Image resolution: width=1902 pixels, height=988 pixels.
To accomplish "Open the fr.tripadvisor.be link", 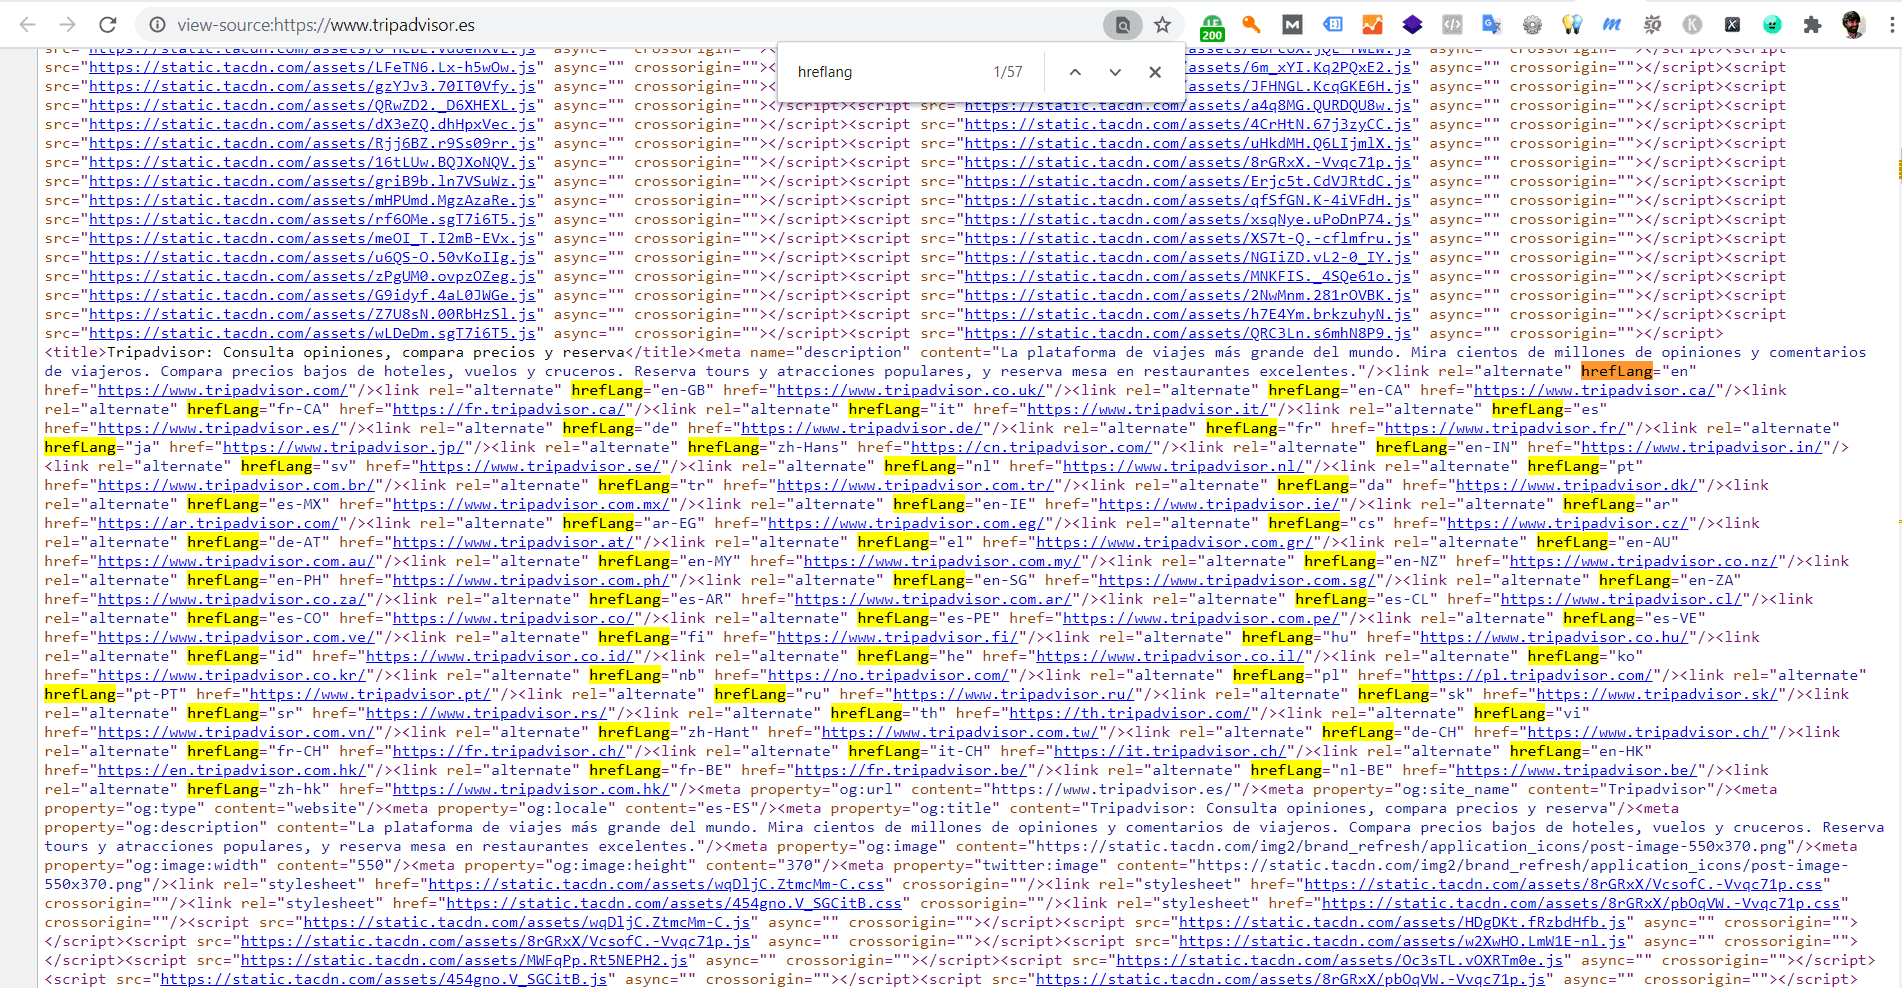I will [x=911, y=770].
